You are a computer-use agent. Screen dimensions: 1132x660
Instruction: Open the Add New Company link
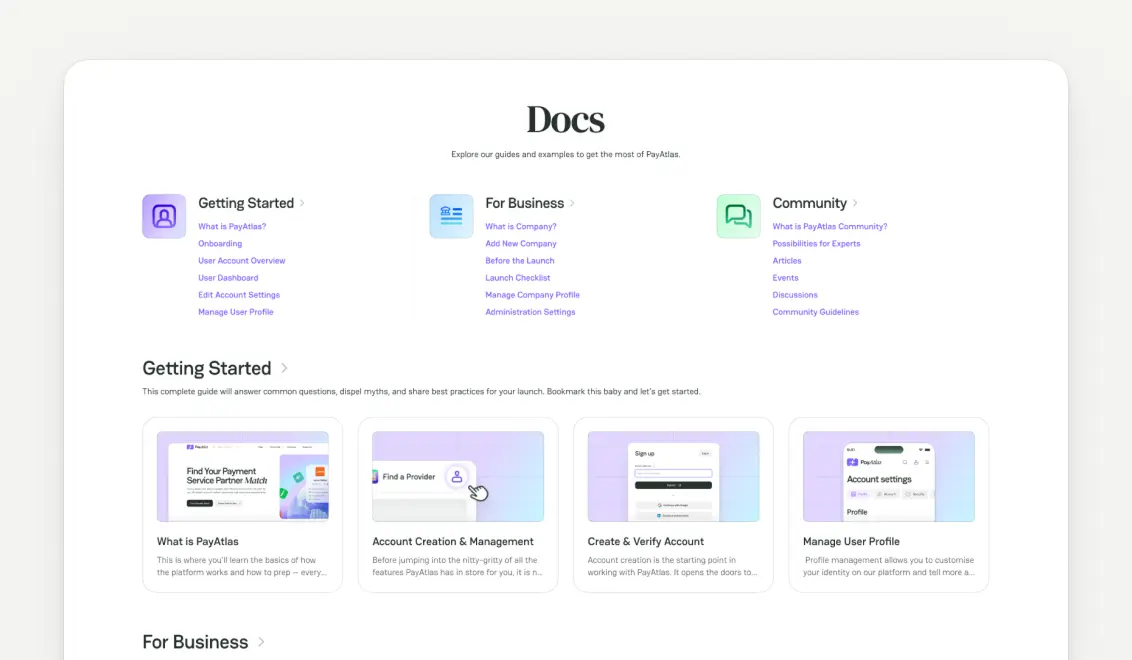[520, 243]
